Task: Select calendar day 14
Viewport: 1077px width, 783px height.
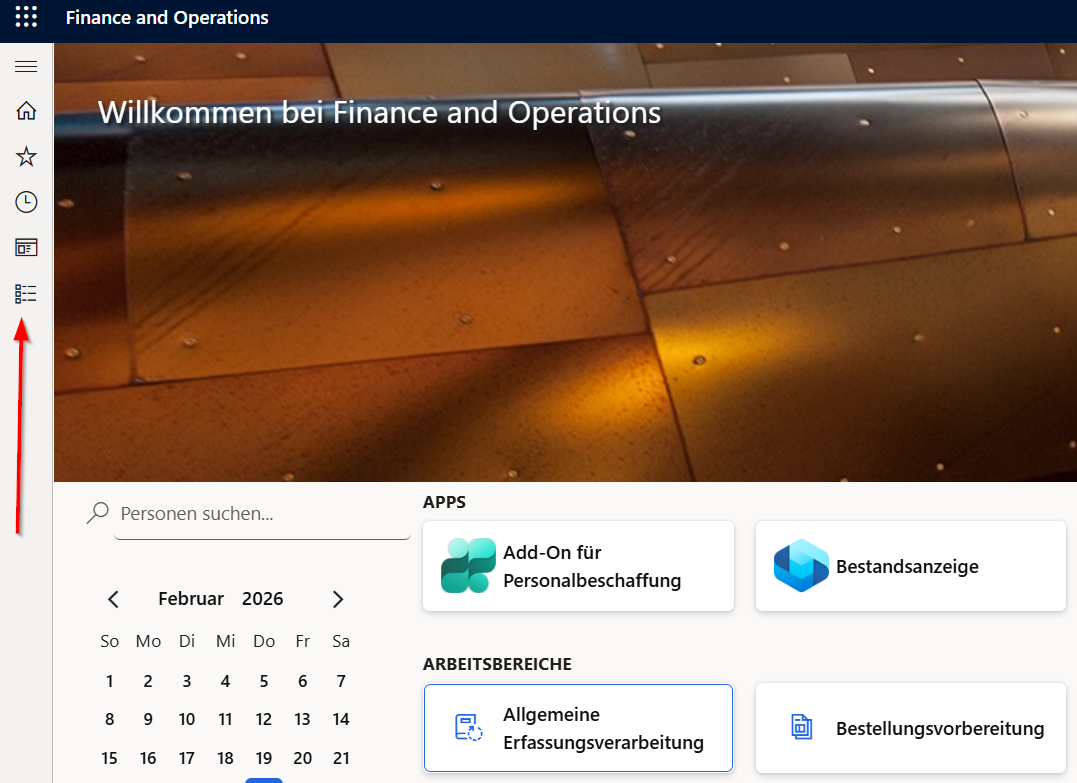Action: [341, 719]
